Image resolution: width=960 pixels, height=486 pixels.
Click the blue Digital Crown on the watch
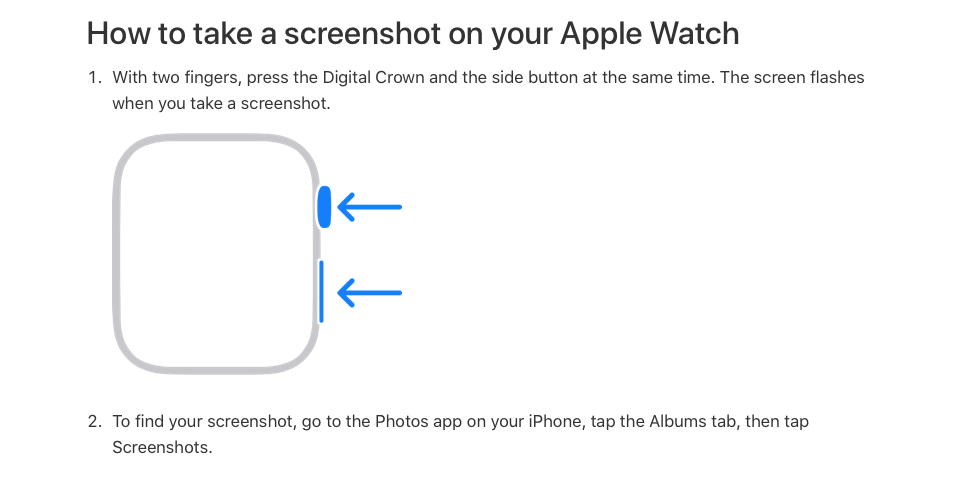pos(324,207)
